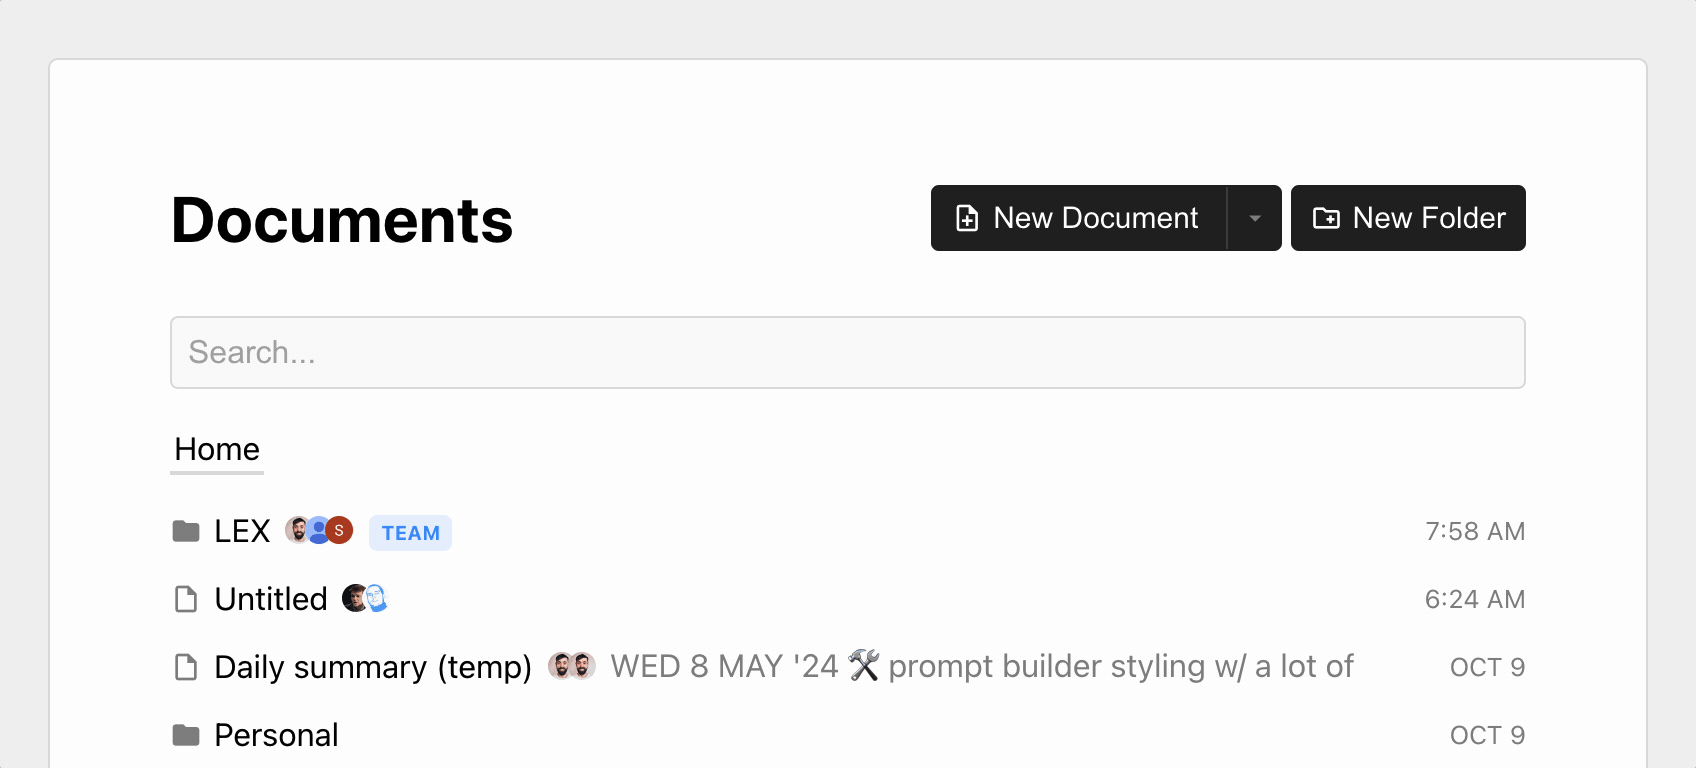
Task: Click the Personal folder icon
Action: pyautogui.click(x=186, y=735)
